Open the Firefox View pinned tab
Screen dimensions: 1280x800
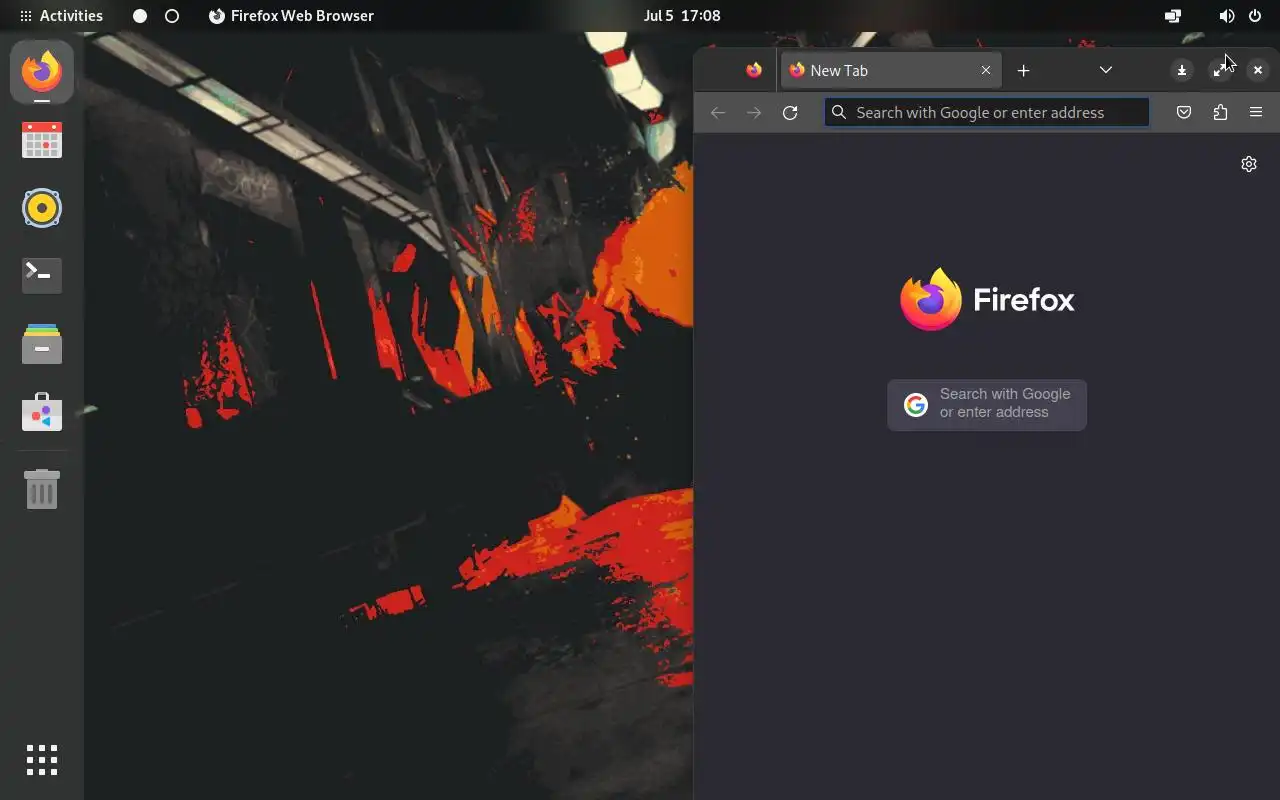754,70
